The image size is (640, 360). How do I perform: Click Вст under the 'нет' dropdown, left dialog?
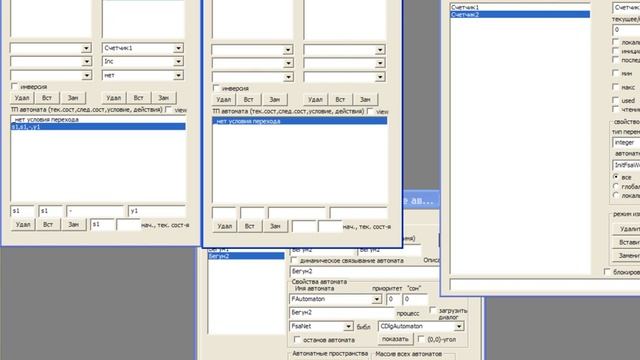(138, 98)
